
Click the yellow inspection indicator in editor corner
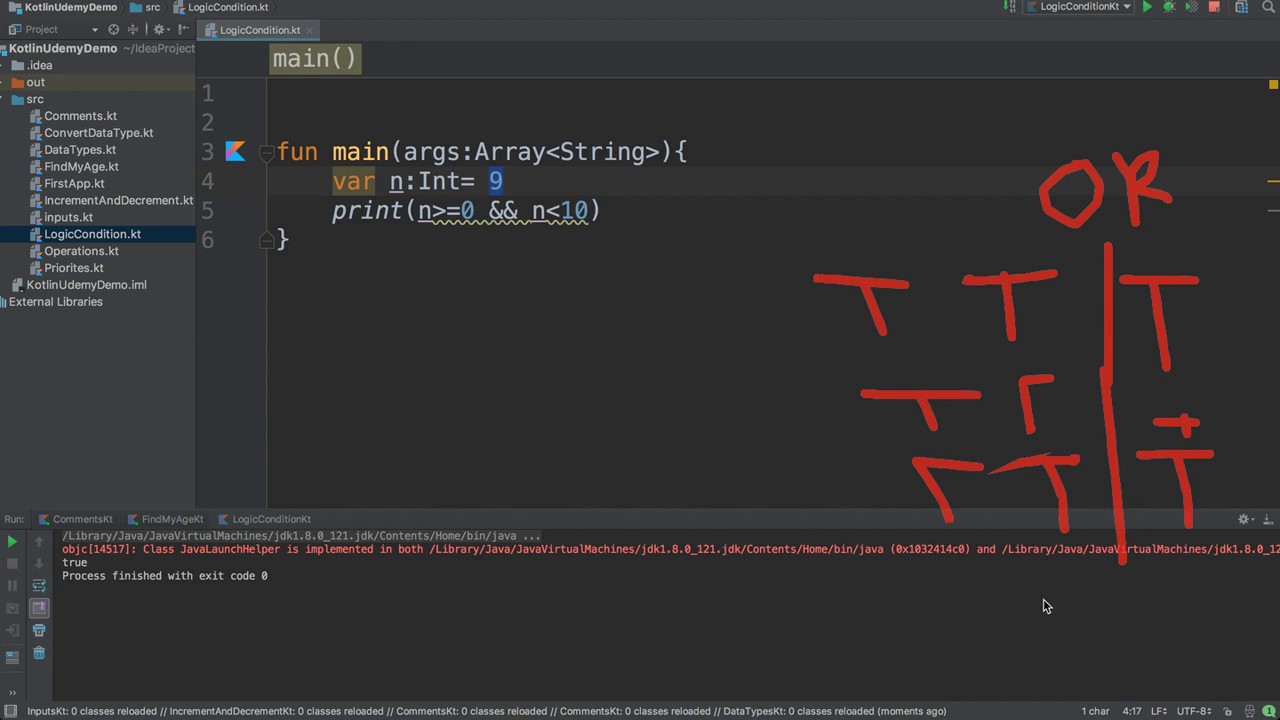[1273, 86]
